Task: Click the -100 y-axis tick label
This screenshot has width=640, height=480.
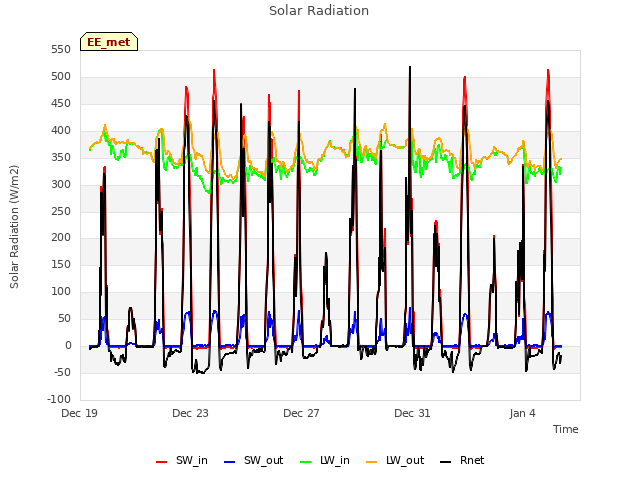Action: coord(59,399)
